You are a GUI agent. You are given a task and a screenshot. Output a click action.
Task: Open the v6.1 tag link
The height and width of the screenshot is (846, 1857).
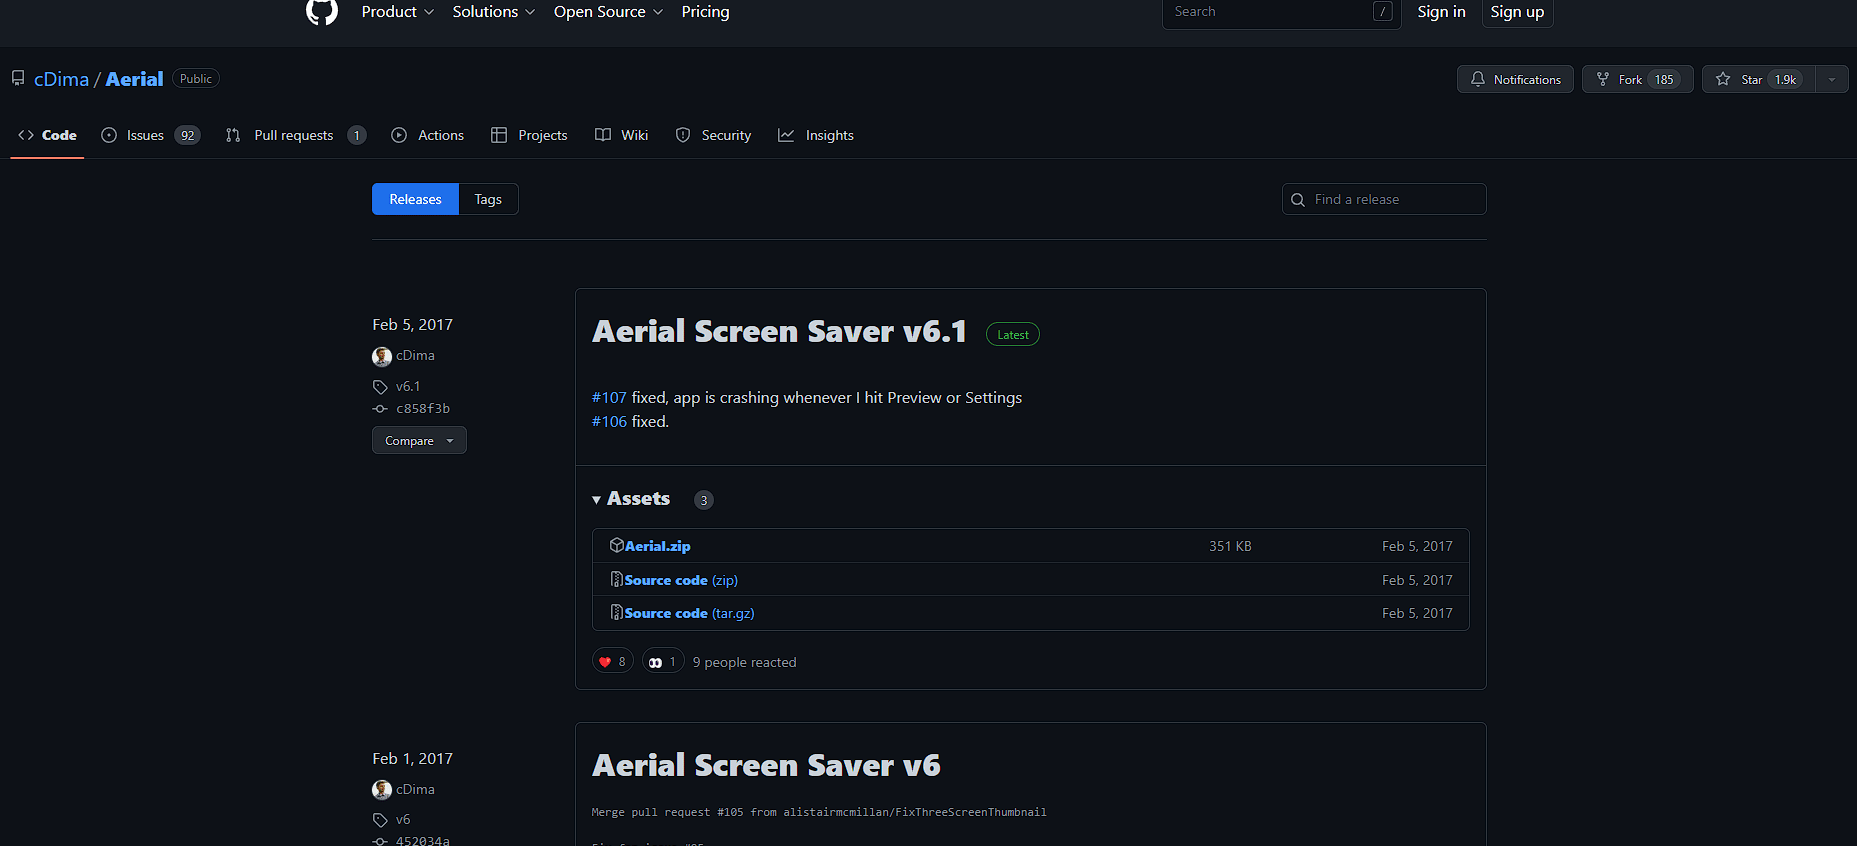tap(408, 386)
